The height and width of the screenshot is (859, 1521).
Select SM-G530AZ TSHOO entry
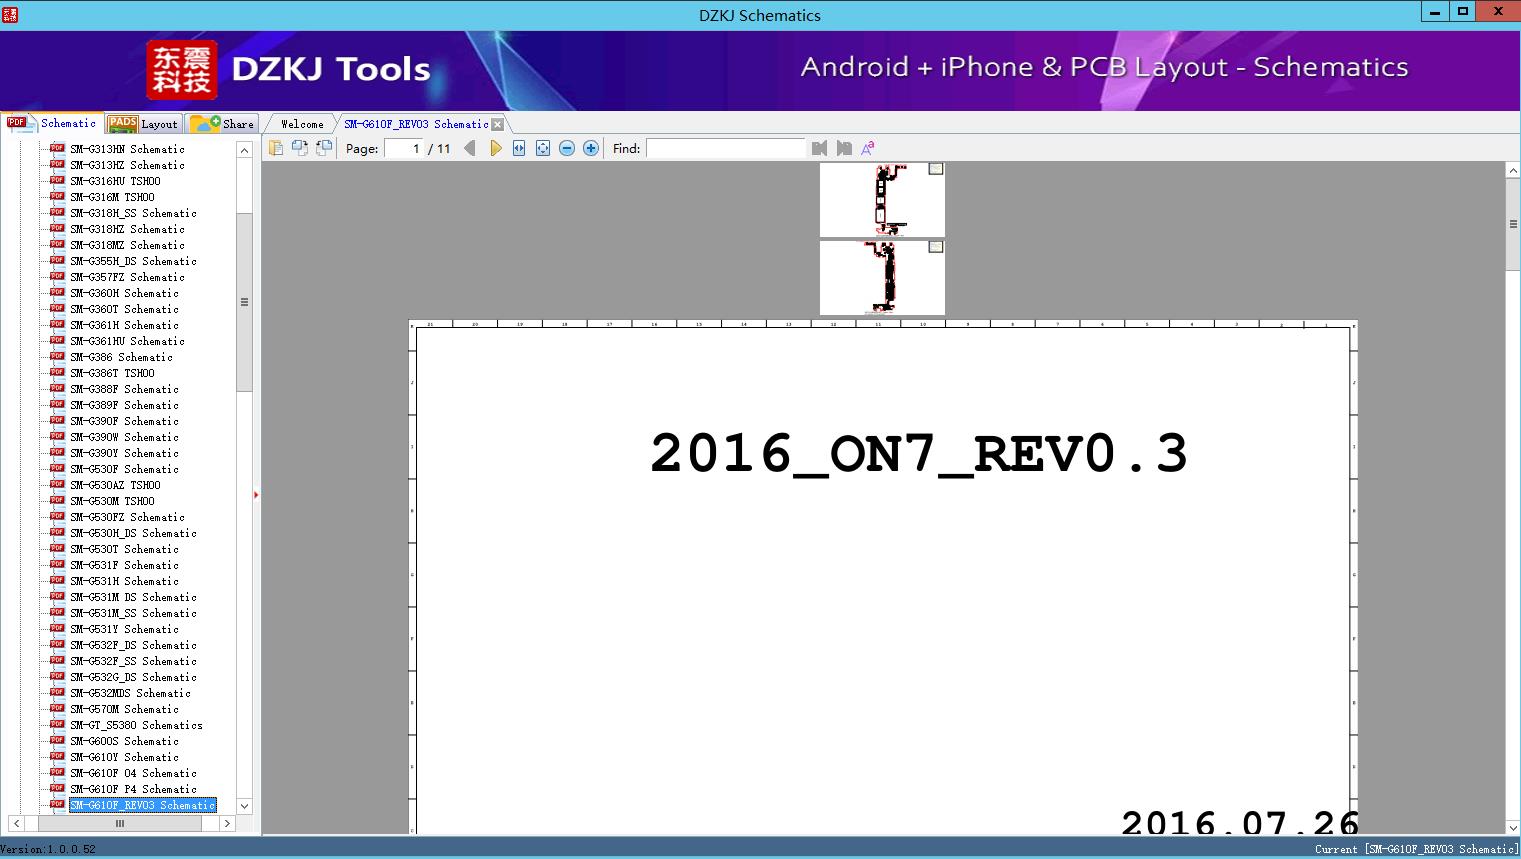coord(115,485)
